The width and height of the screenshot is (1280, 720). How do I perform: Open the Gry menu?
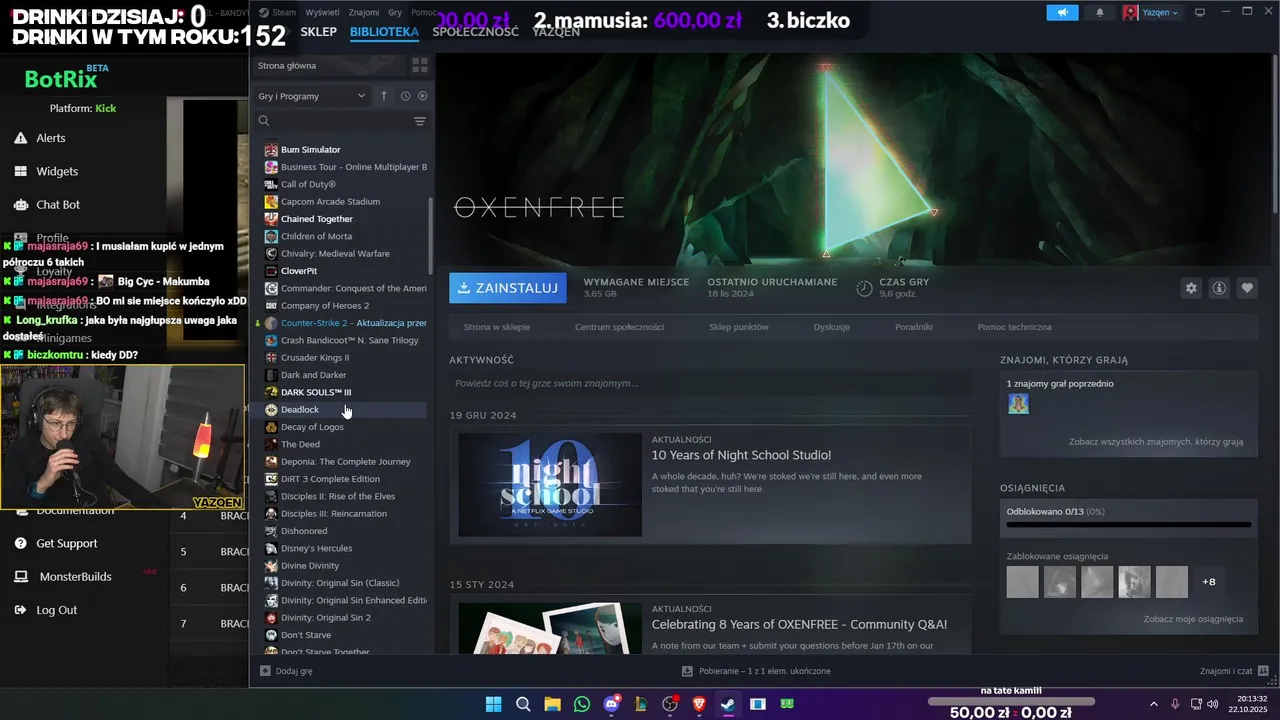click(395, 12)
